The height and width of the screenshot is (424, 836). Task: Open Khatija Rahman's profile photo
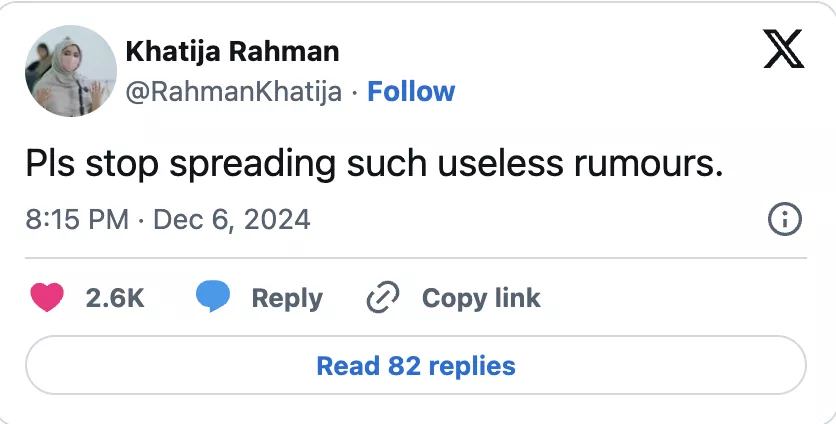[71, 71]
